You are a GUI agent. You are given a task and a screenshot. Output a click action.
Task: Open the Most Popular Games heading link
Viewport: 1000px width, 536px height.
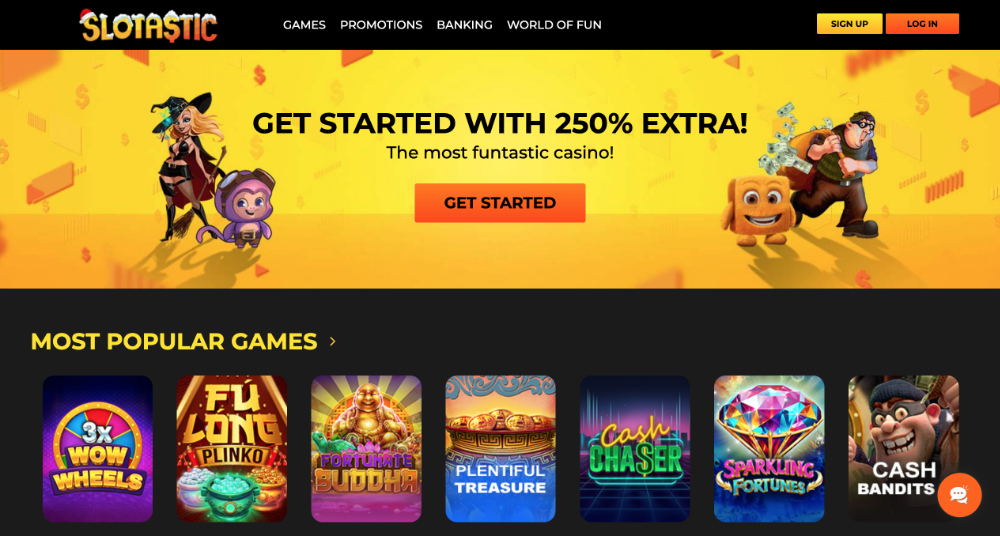tap(174, 341)
